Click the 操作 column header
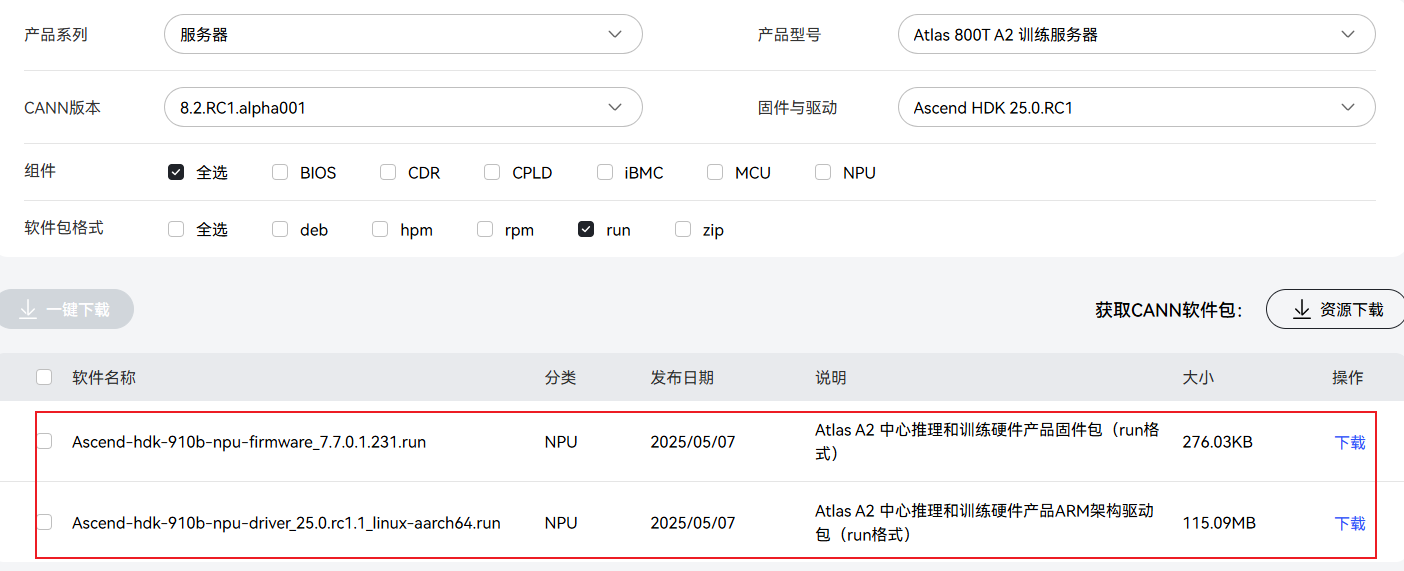The width and height of the screenshot is (1404, 571). [x=1348, y=378]
